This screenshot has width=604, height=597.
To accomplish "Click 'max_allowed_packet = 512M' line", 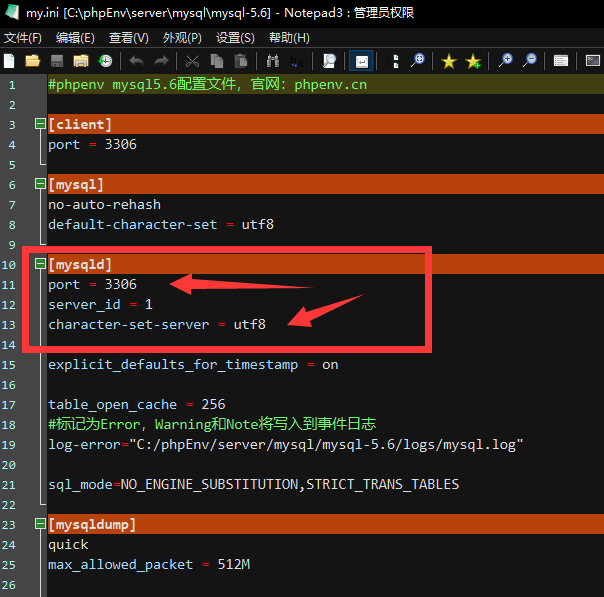I will click(x=149, y=565).
